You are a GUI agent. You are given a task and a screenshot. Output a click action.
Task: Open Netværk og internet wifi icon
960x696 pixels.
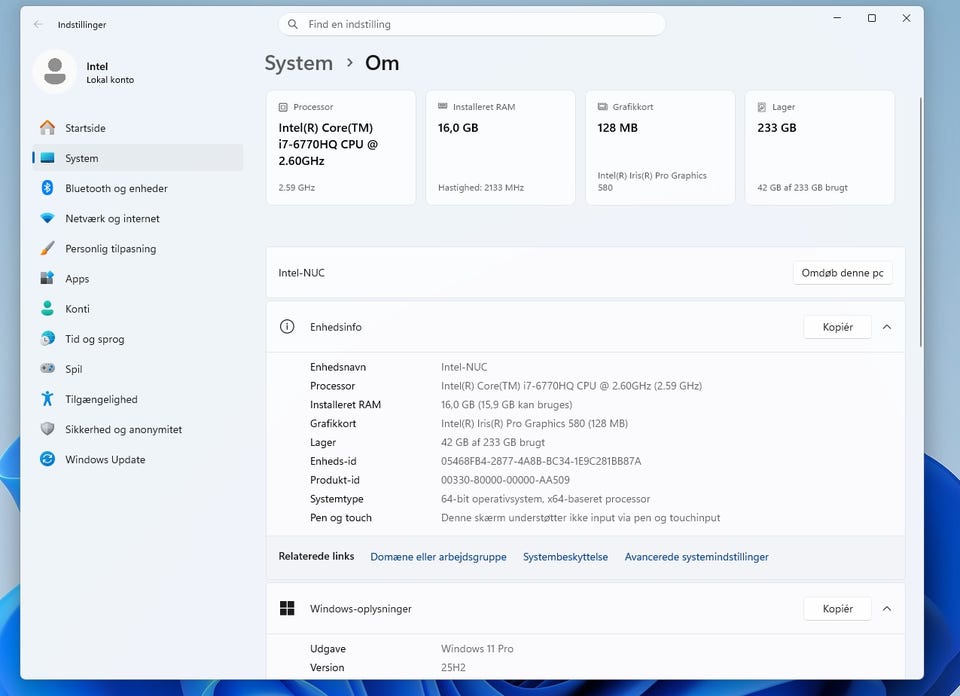tap(47, 218)
